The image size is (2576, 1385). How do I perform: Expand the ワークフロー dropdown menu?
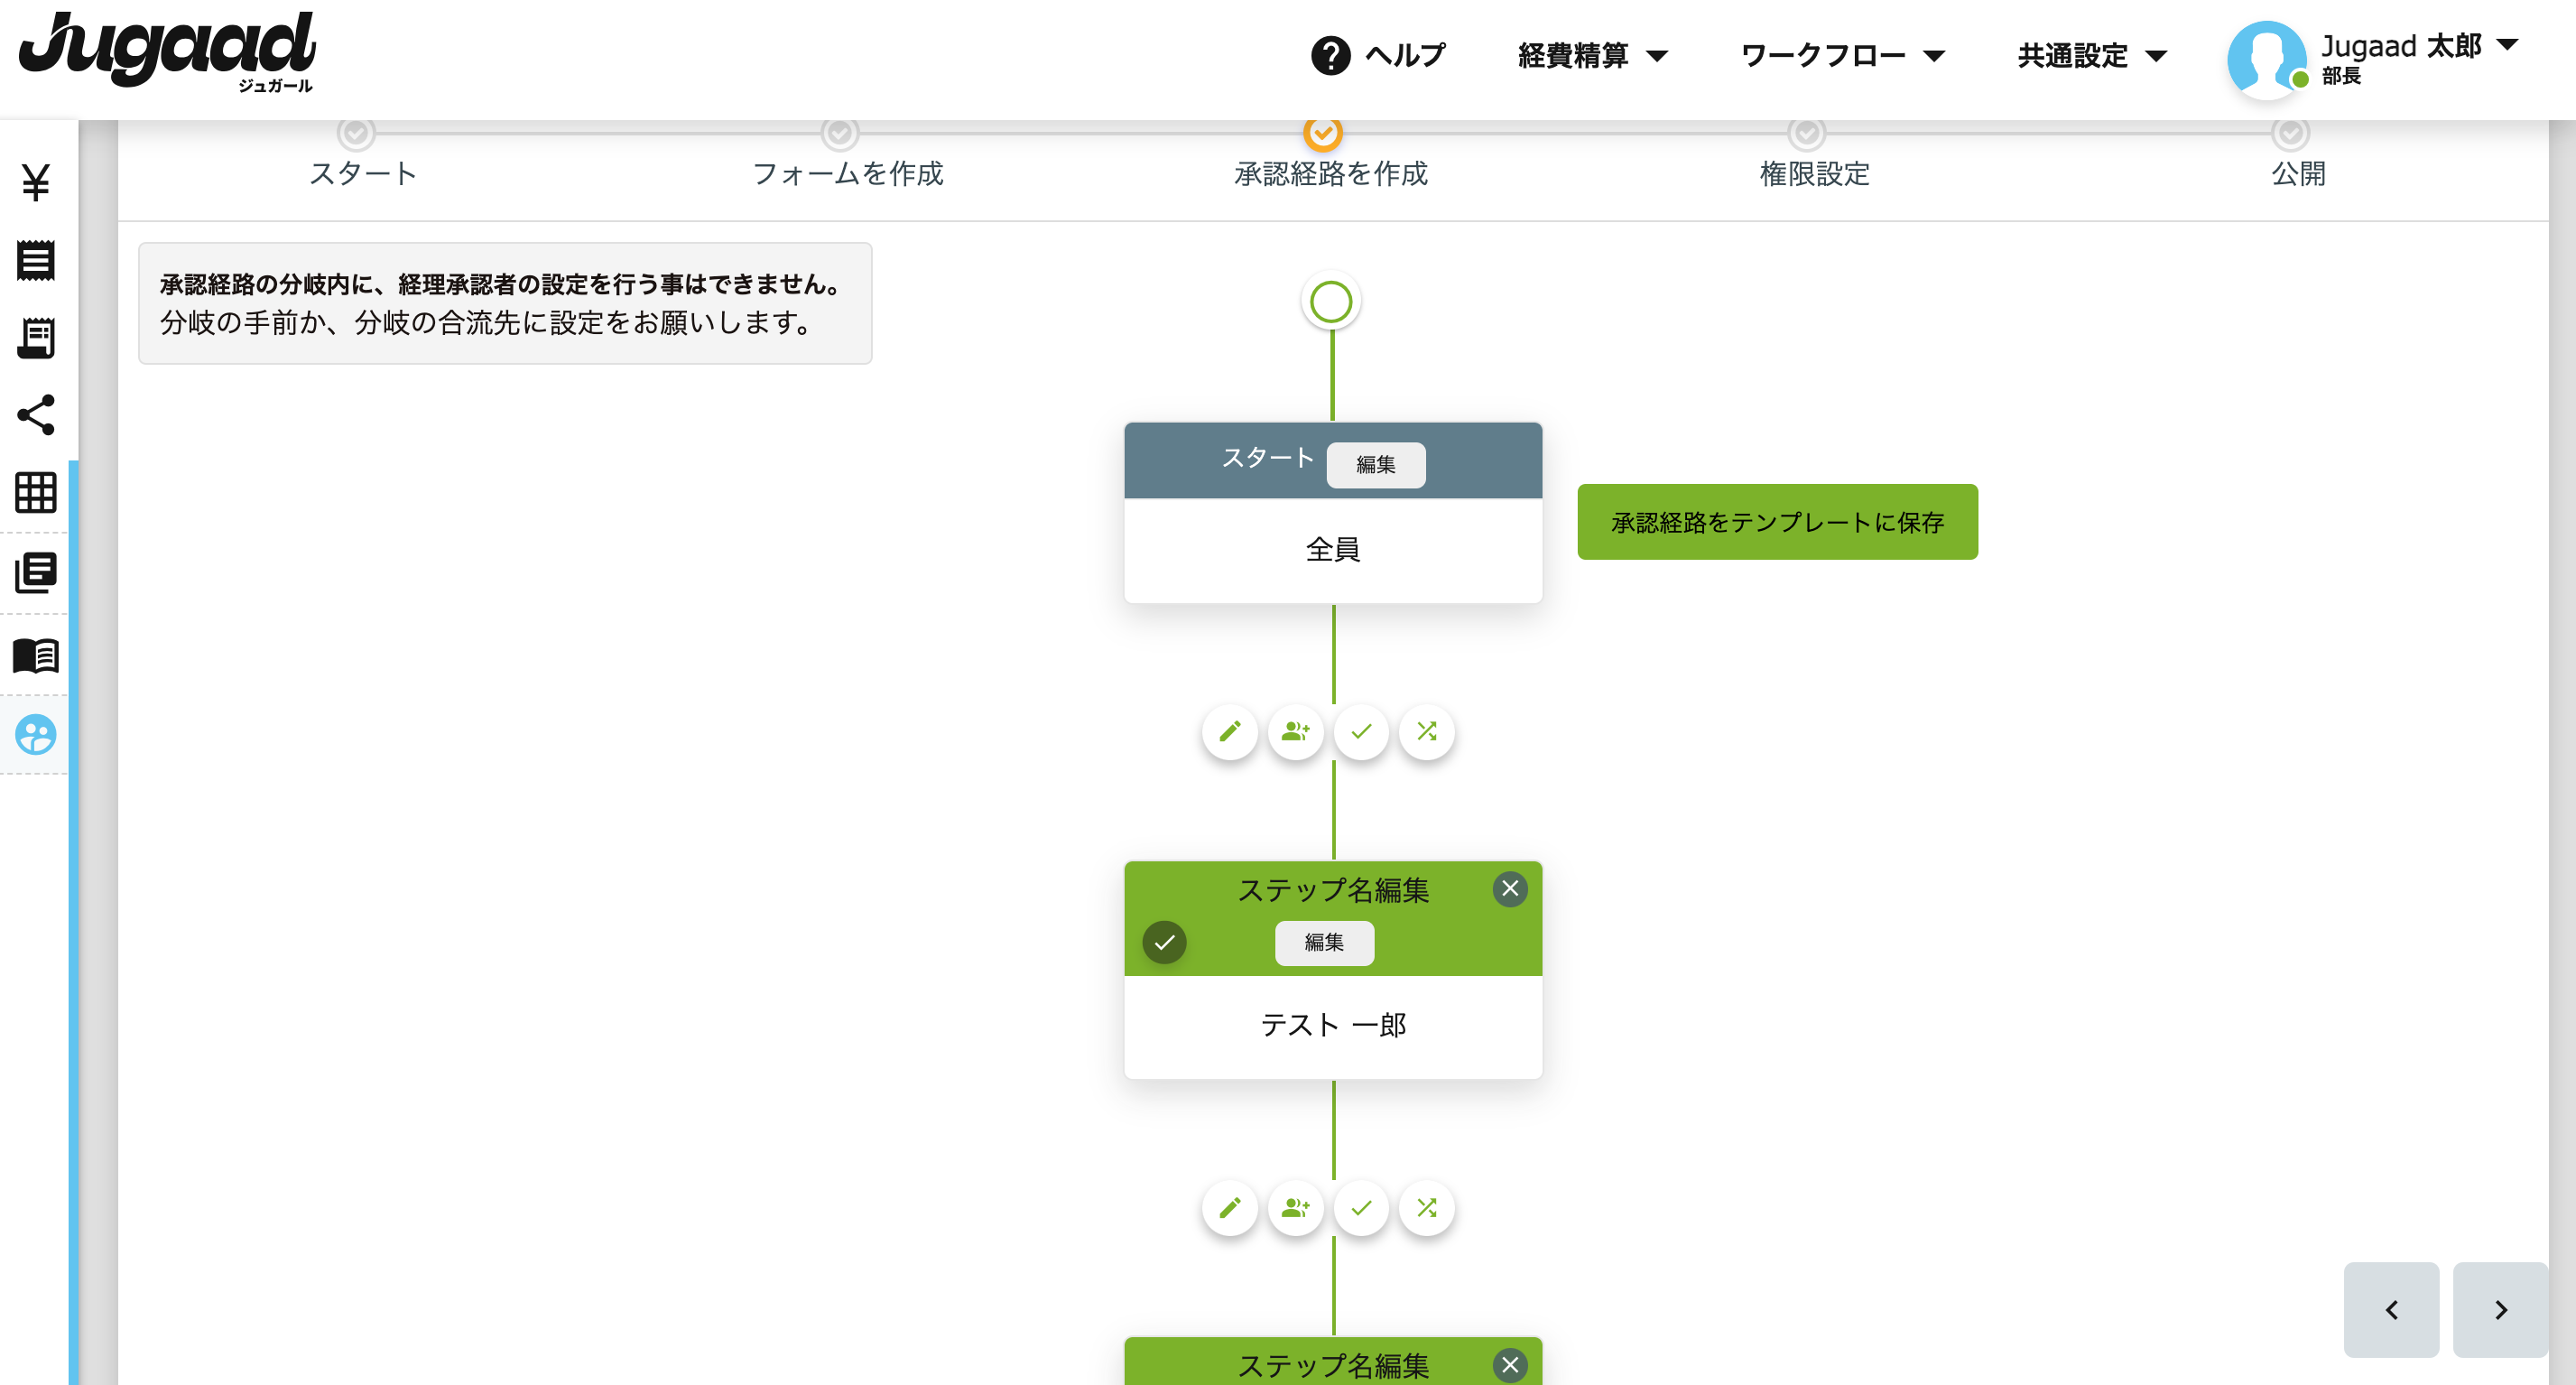1843,56
